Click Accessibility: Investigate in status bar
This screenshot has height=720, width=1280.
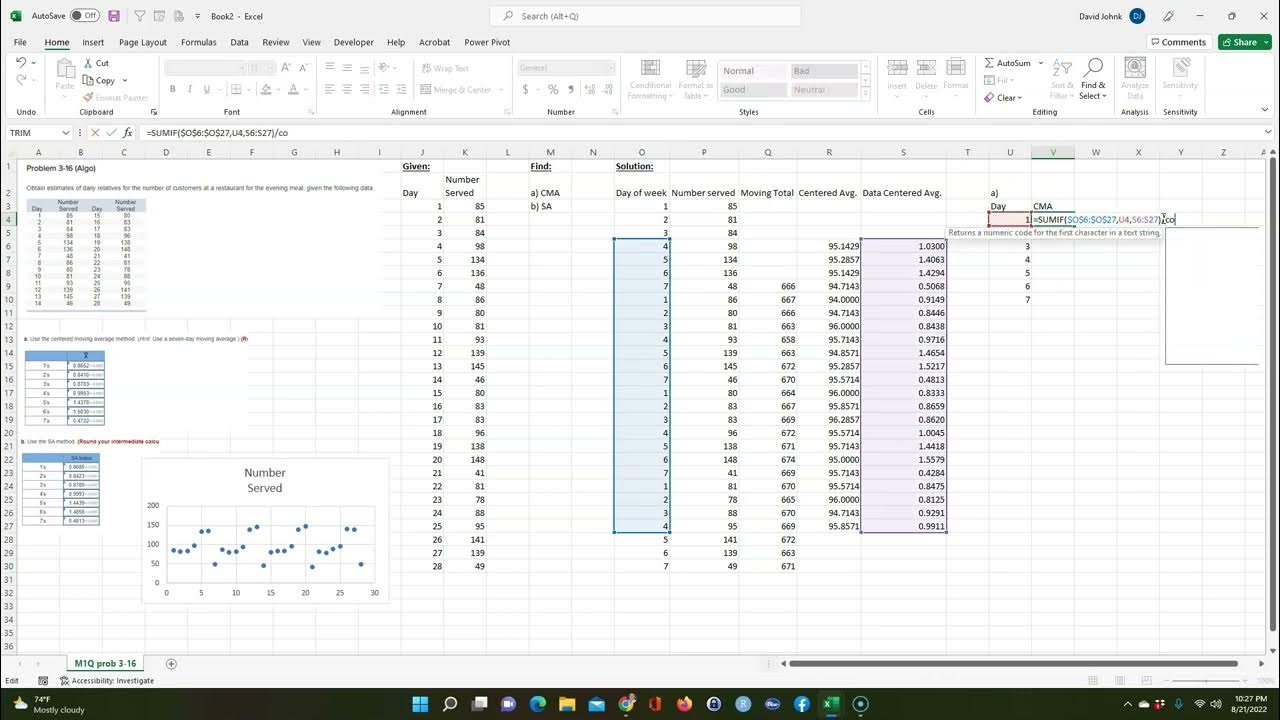[x=107, y=681]
